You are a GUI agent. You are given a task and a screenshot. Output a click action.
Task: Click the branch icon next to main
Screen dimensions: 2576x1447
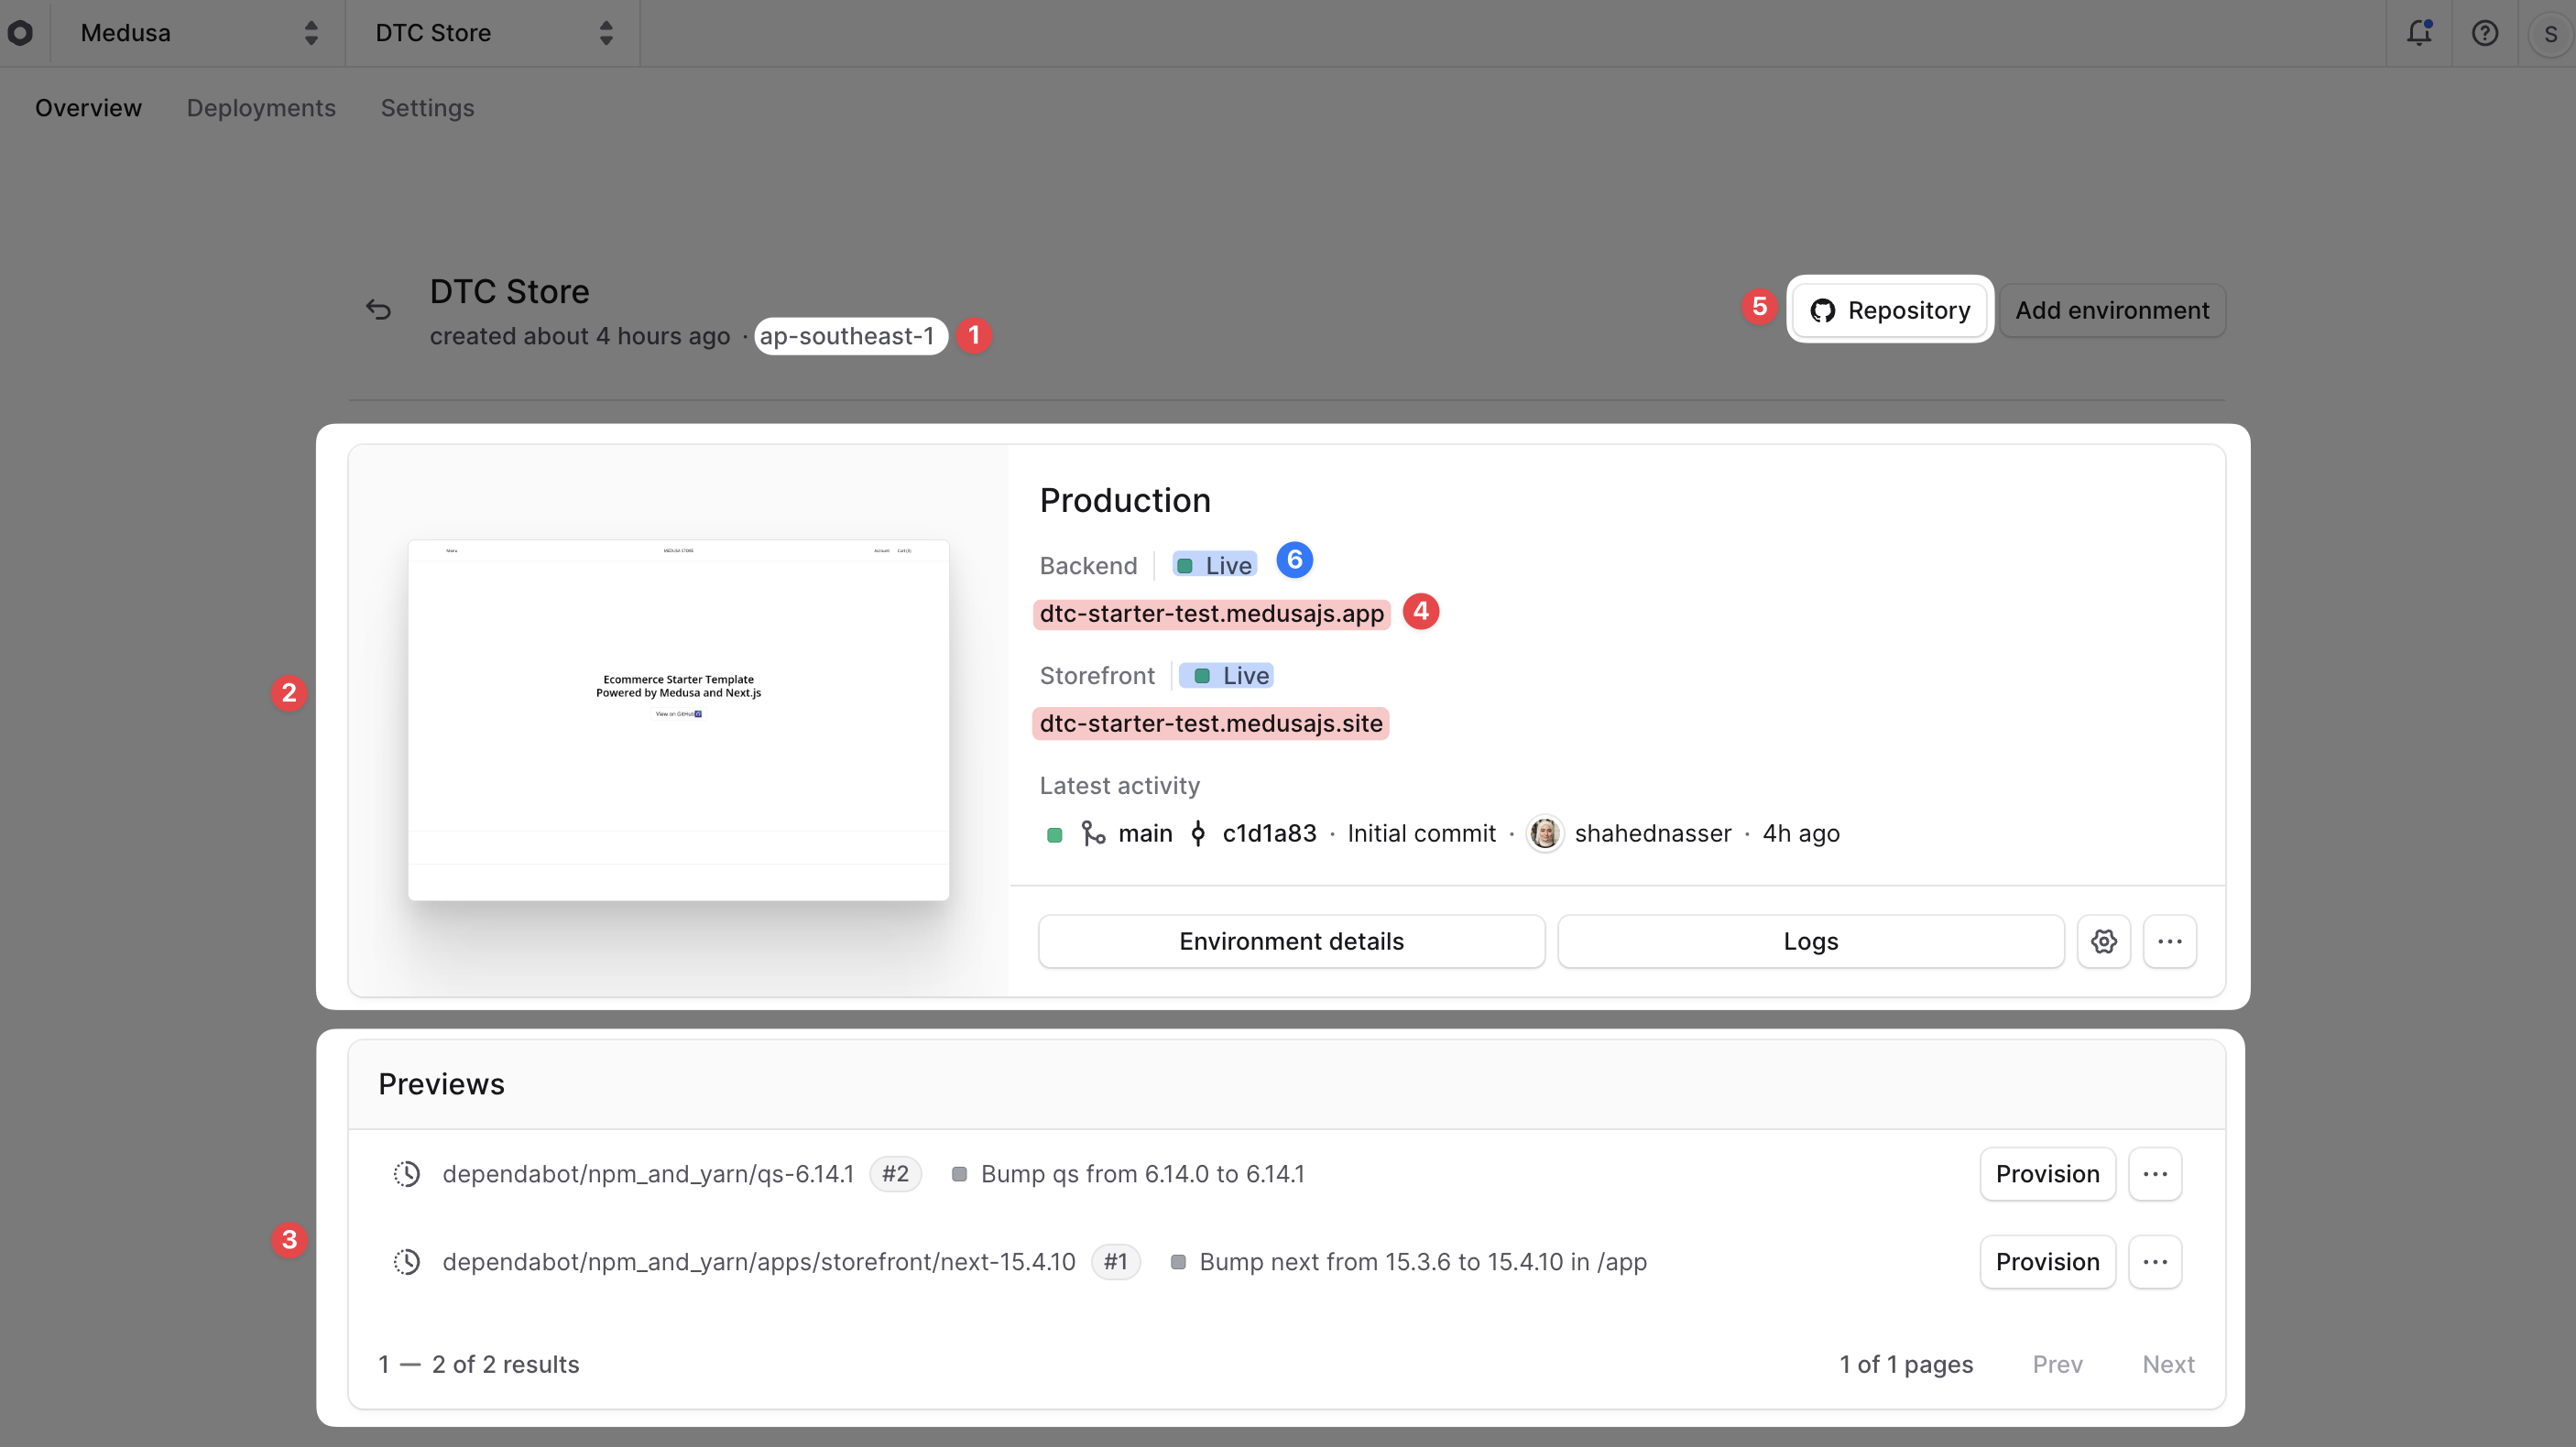coord(1092,833)
